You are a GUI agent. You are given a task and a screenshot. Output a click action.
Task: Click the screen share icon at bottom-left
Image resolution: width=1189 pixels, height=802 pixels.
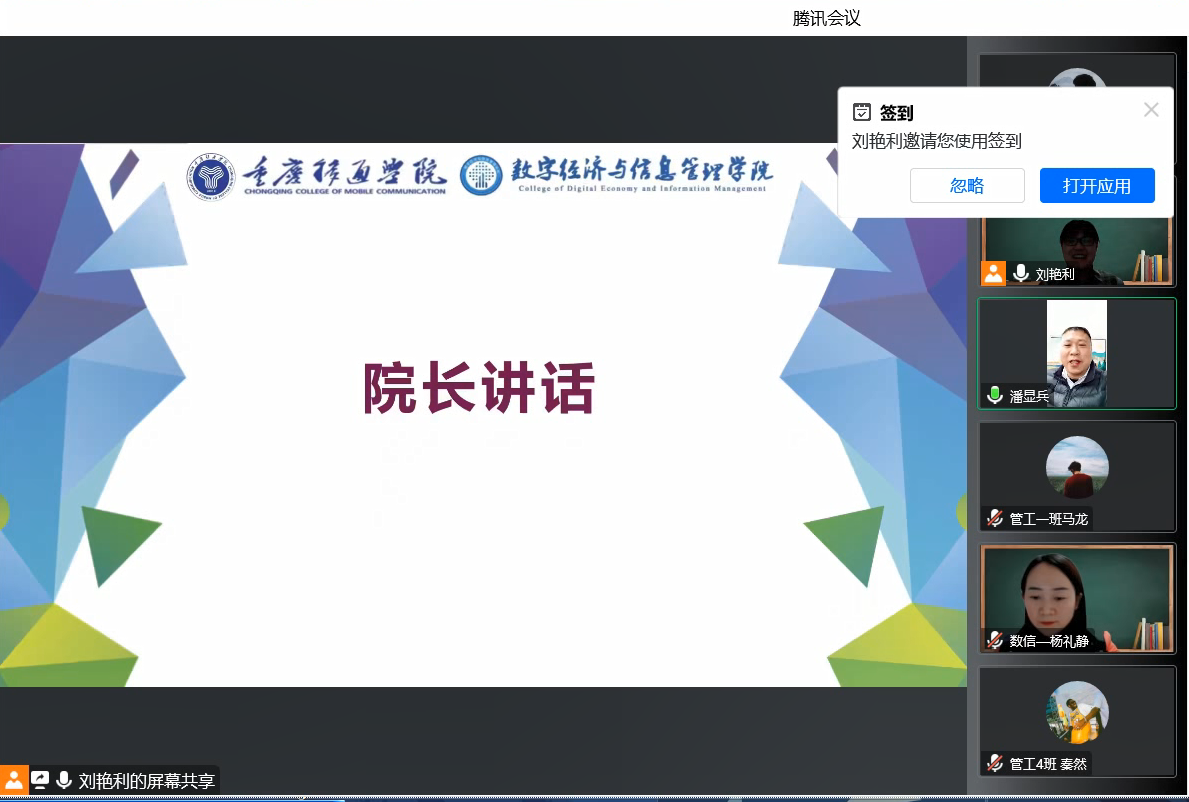click(40, 780)
